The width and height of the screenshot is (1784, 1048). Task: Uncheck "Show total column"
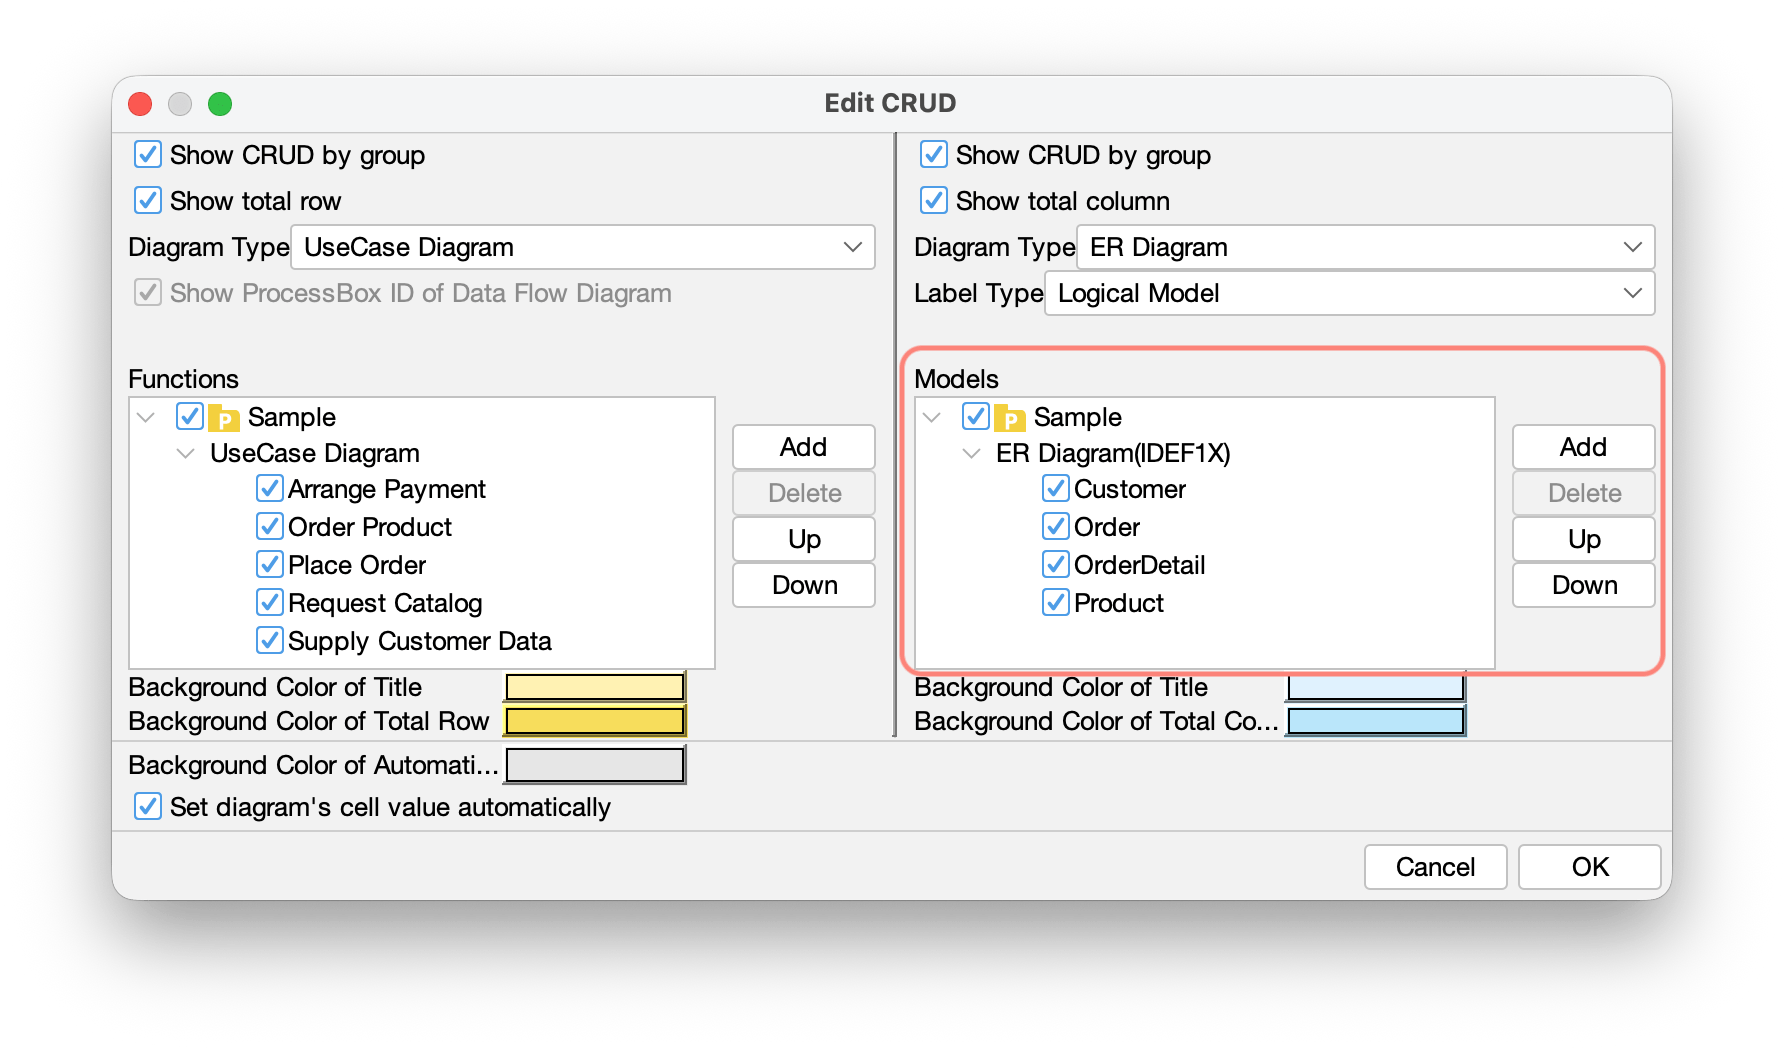pos(933,200)
